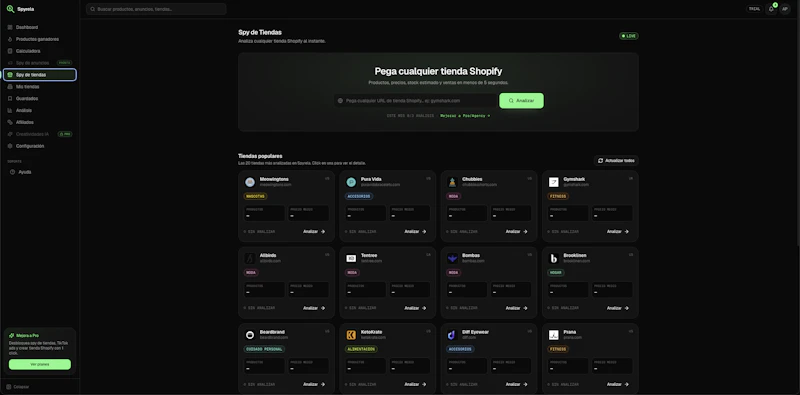The height and width of the screenshot is (395, 800).
Task: Click Analizar on the Brooklinen card
Action: (618, 308)
